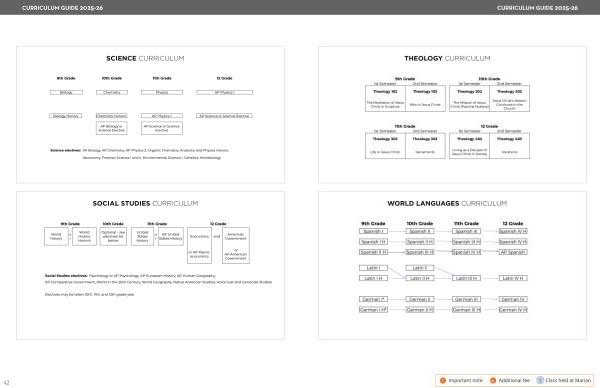Click the orange Additional fee icon

pyautogui.click(x=493, y=380)
